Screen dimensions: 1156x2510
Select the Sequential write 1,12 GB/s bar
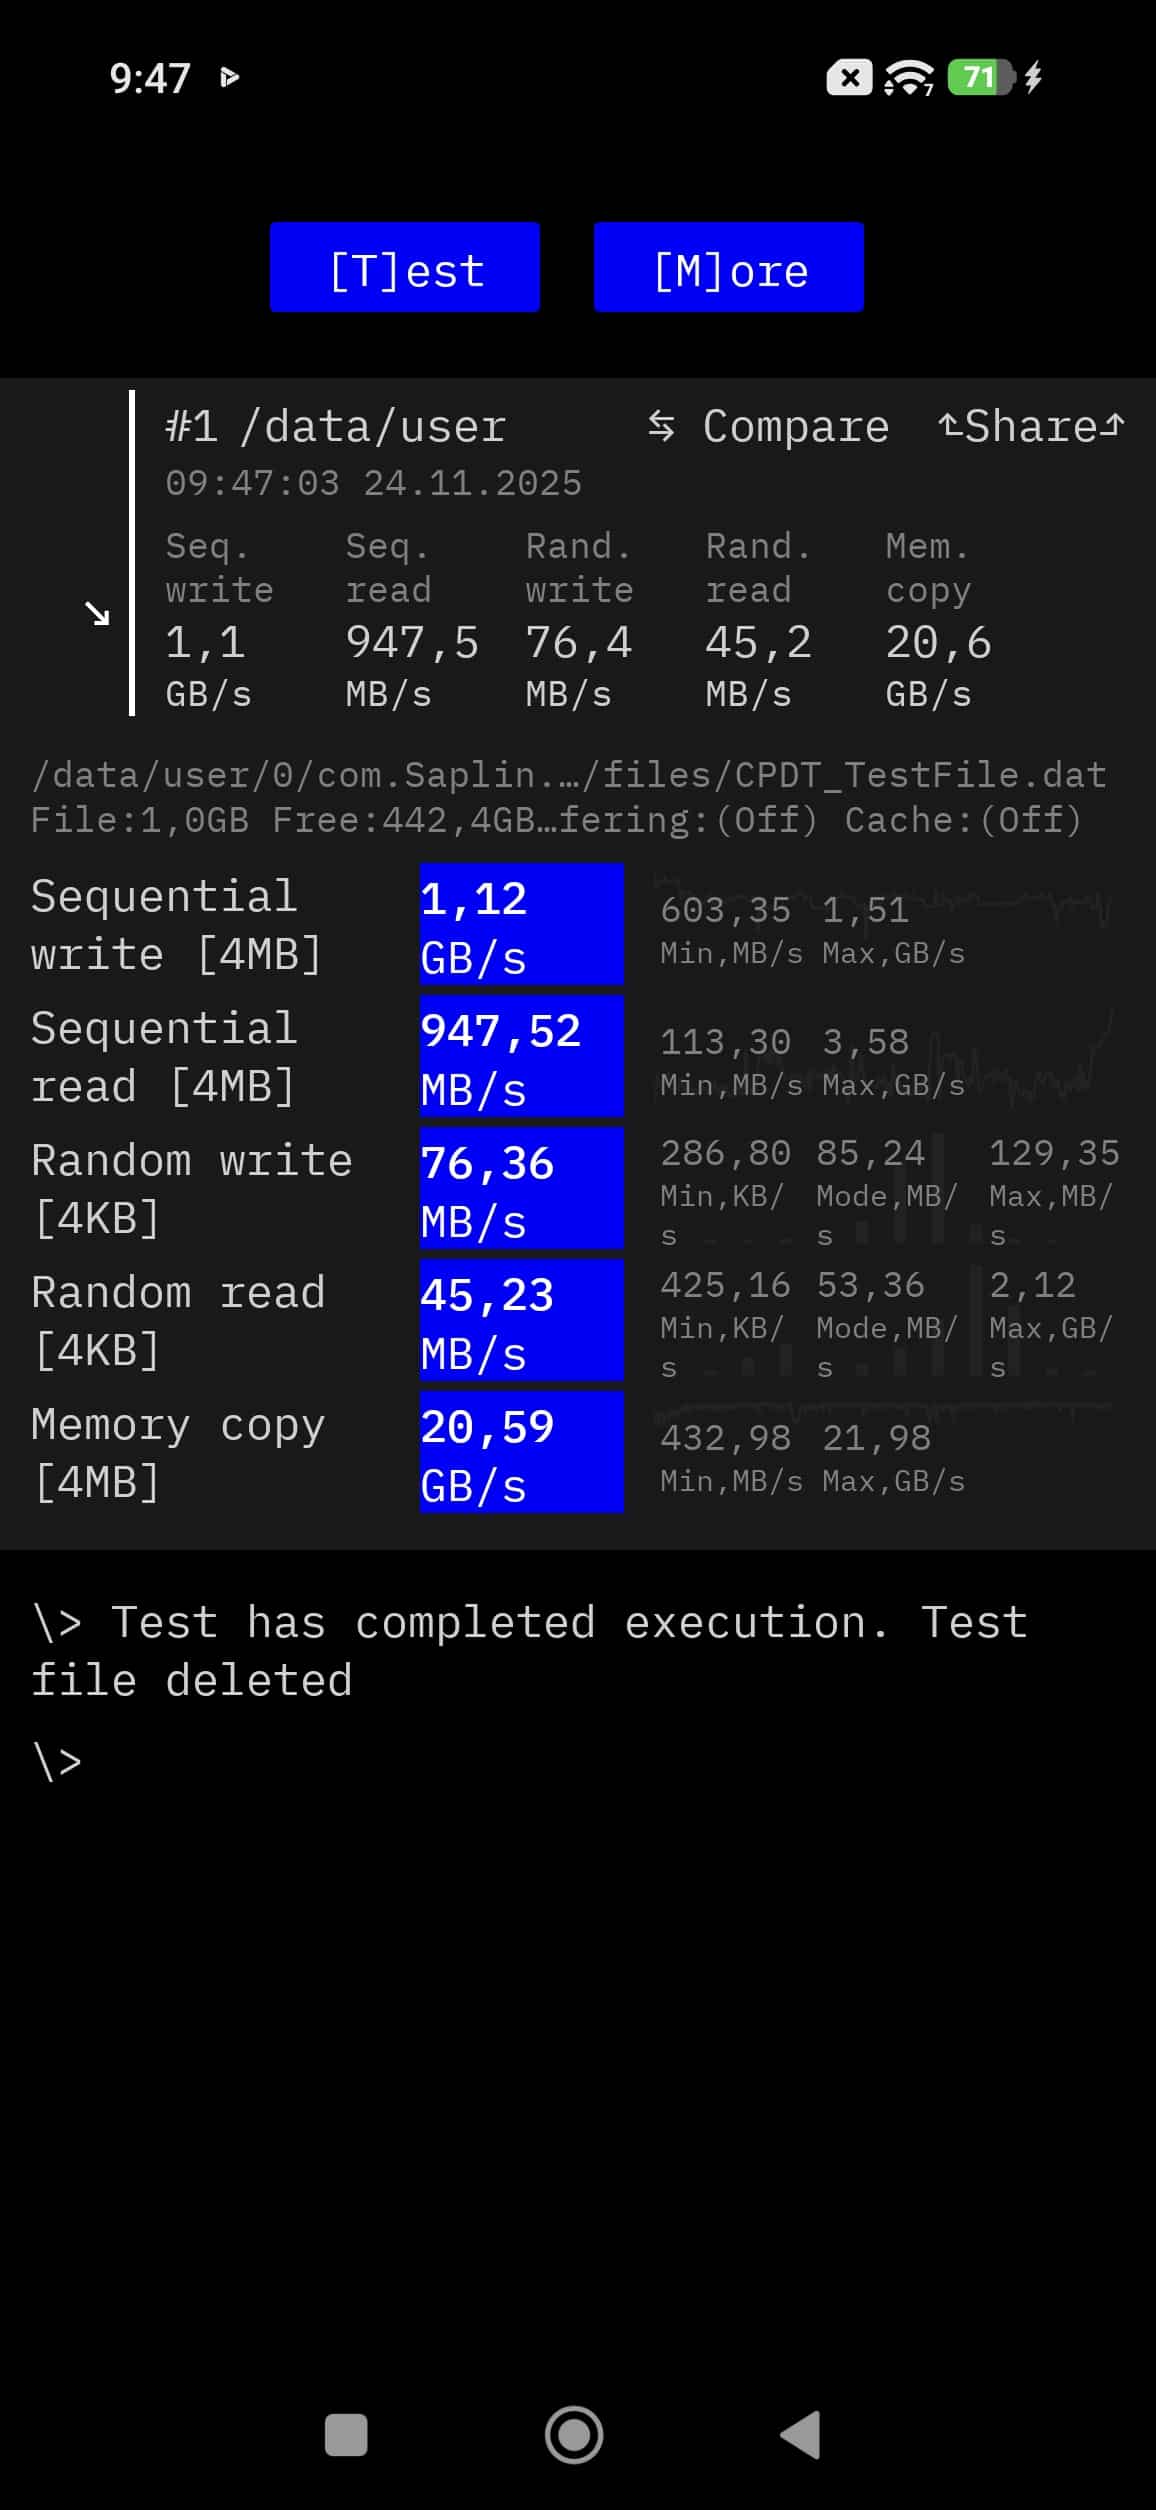pyautogui.click(x=521, y=925)
